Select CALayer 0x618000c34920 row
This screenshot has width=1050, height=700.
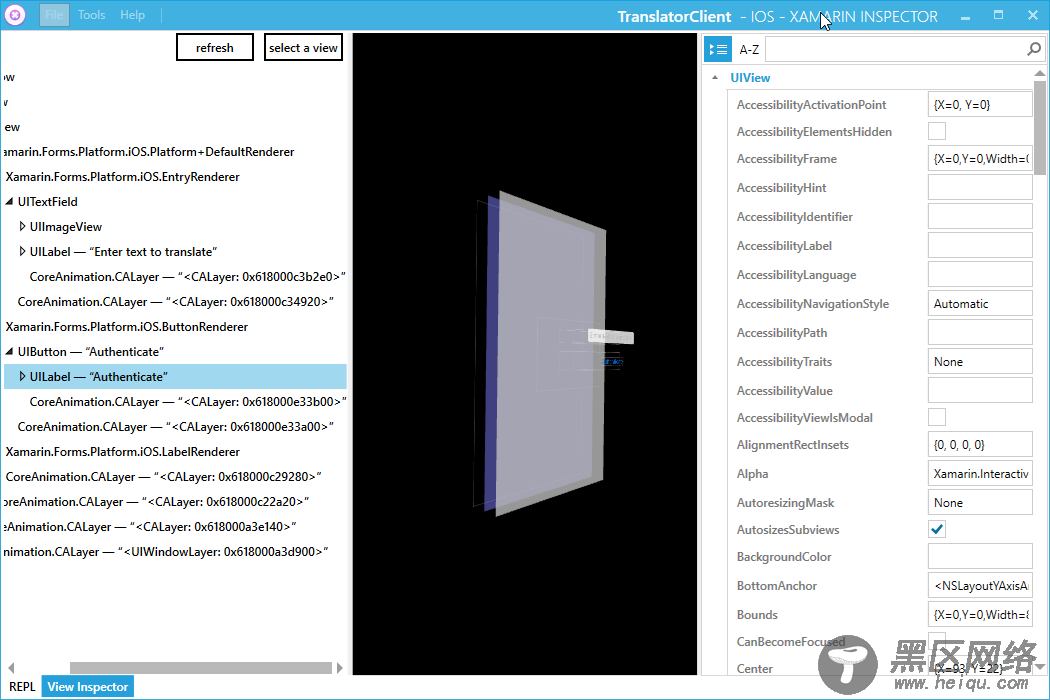coord(175,301)
